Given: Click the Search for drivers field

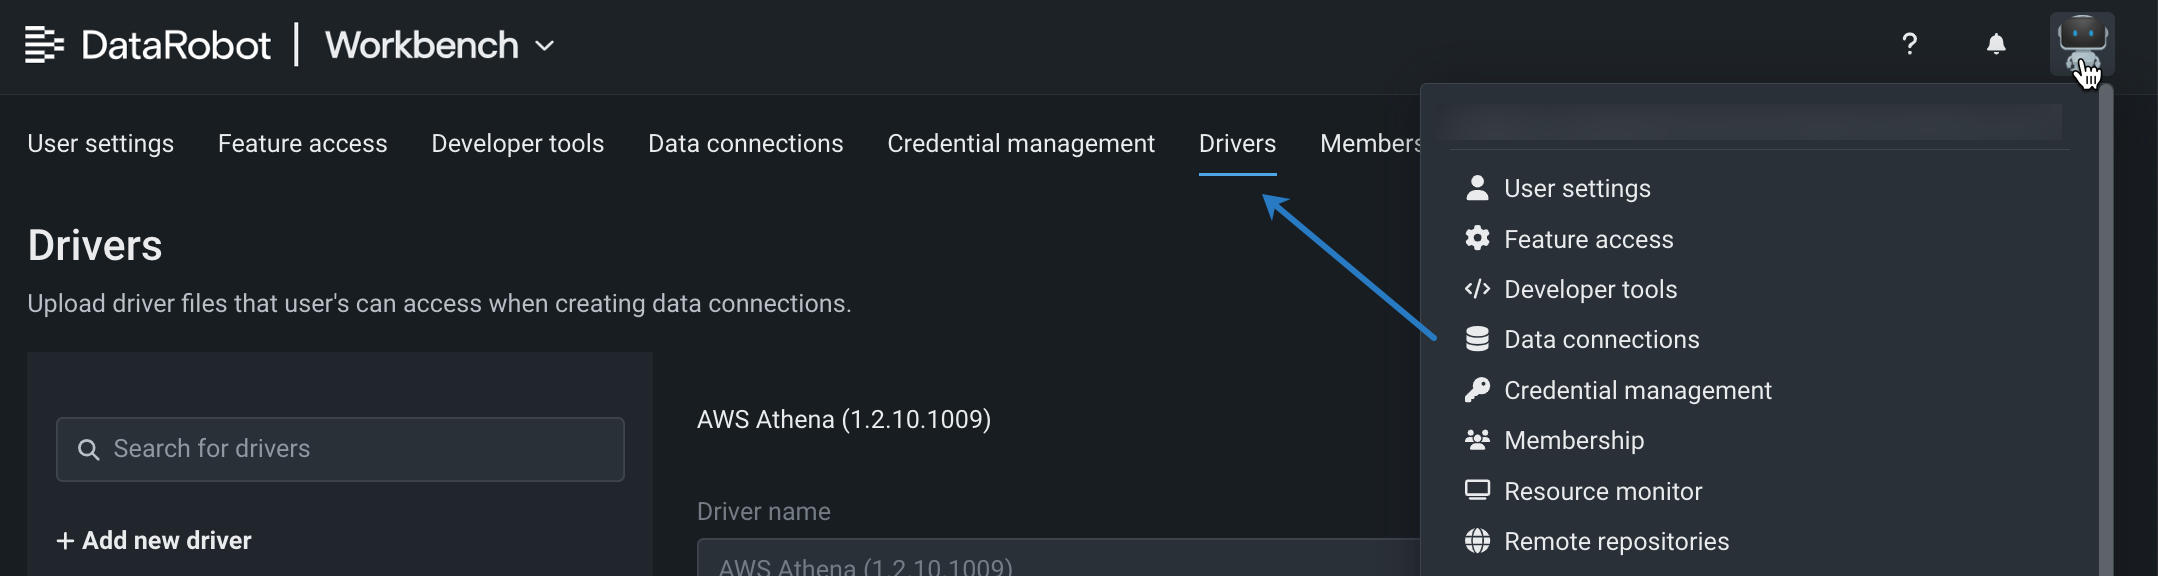Looking at the screenshot, I should (340, 449).
